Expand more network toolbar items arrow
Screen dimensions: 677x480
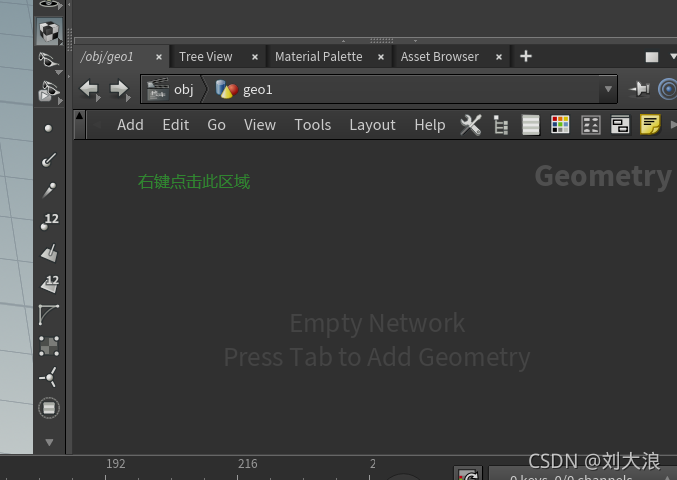(673, 125)
